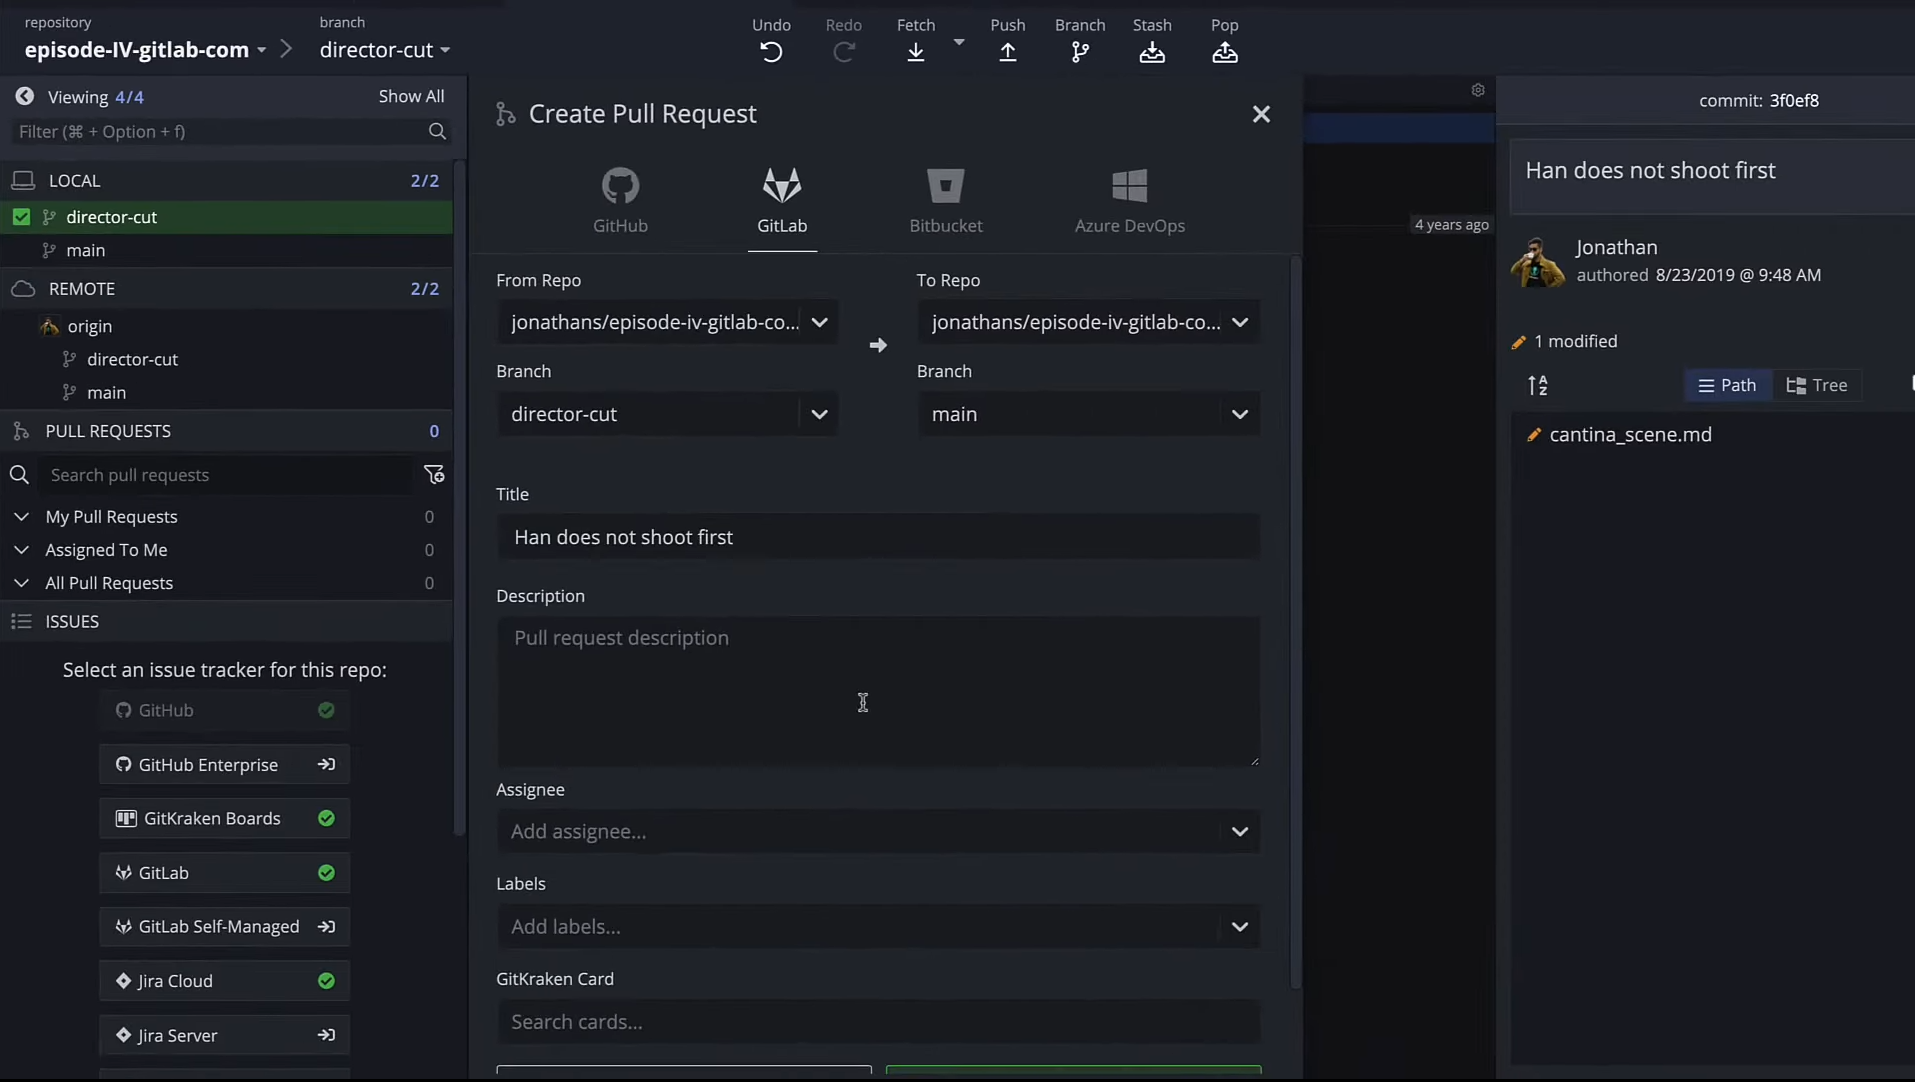Click the sort alphabetically icon above file list
This screenshot has width=1915, height=1082.
coord(1537,386)
